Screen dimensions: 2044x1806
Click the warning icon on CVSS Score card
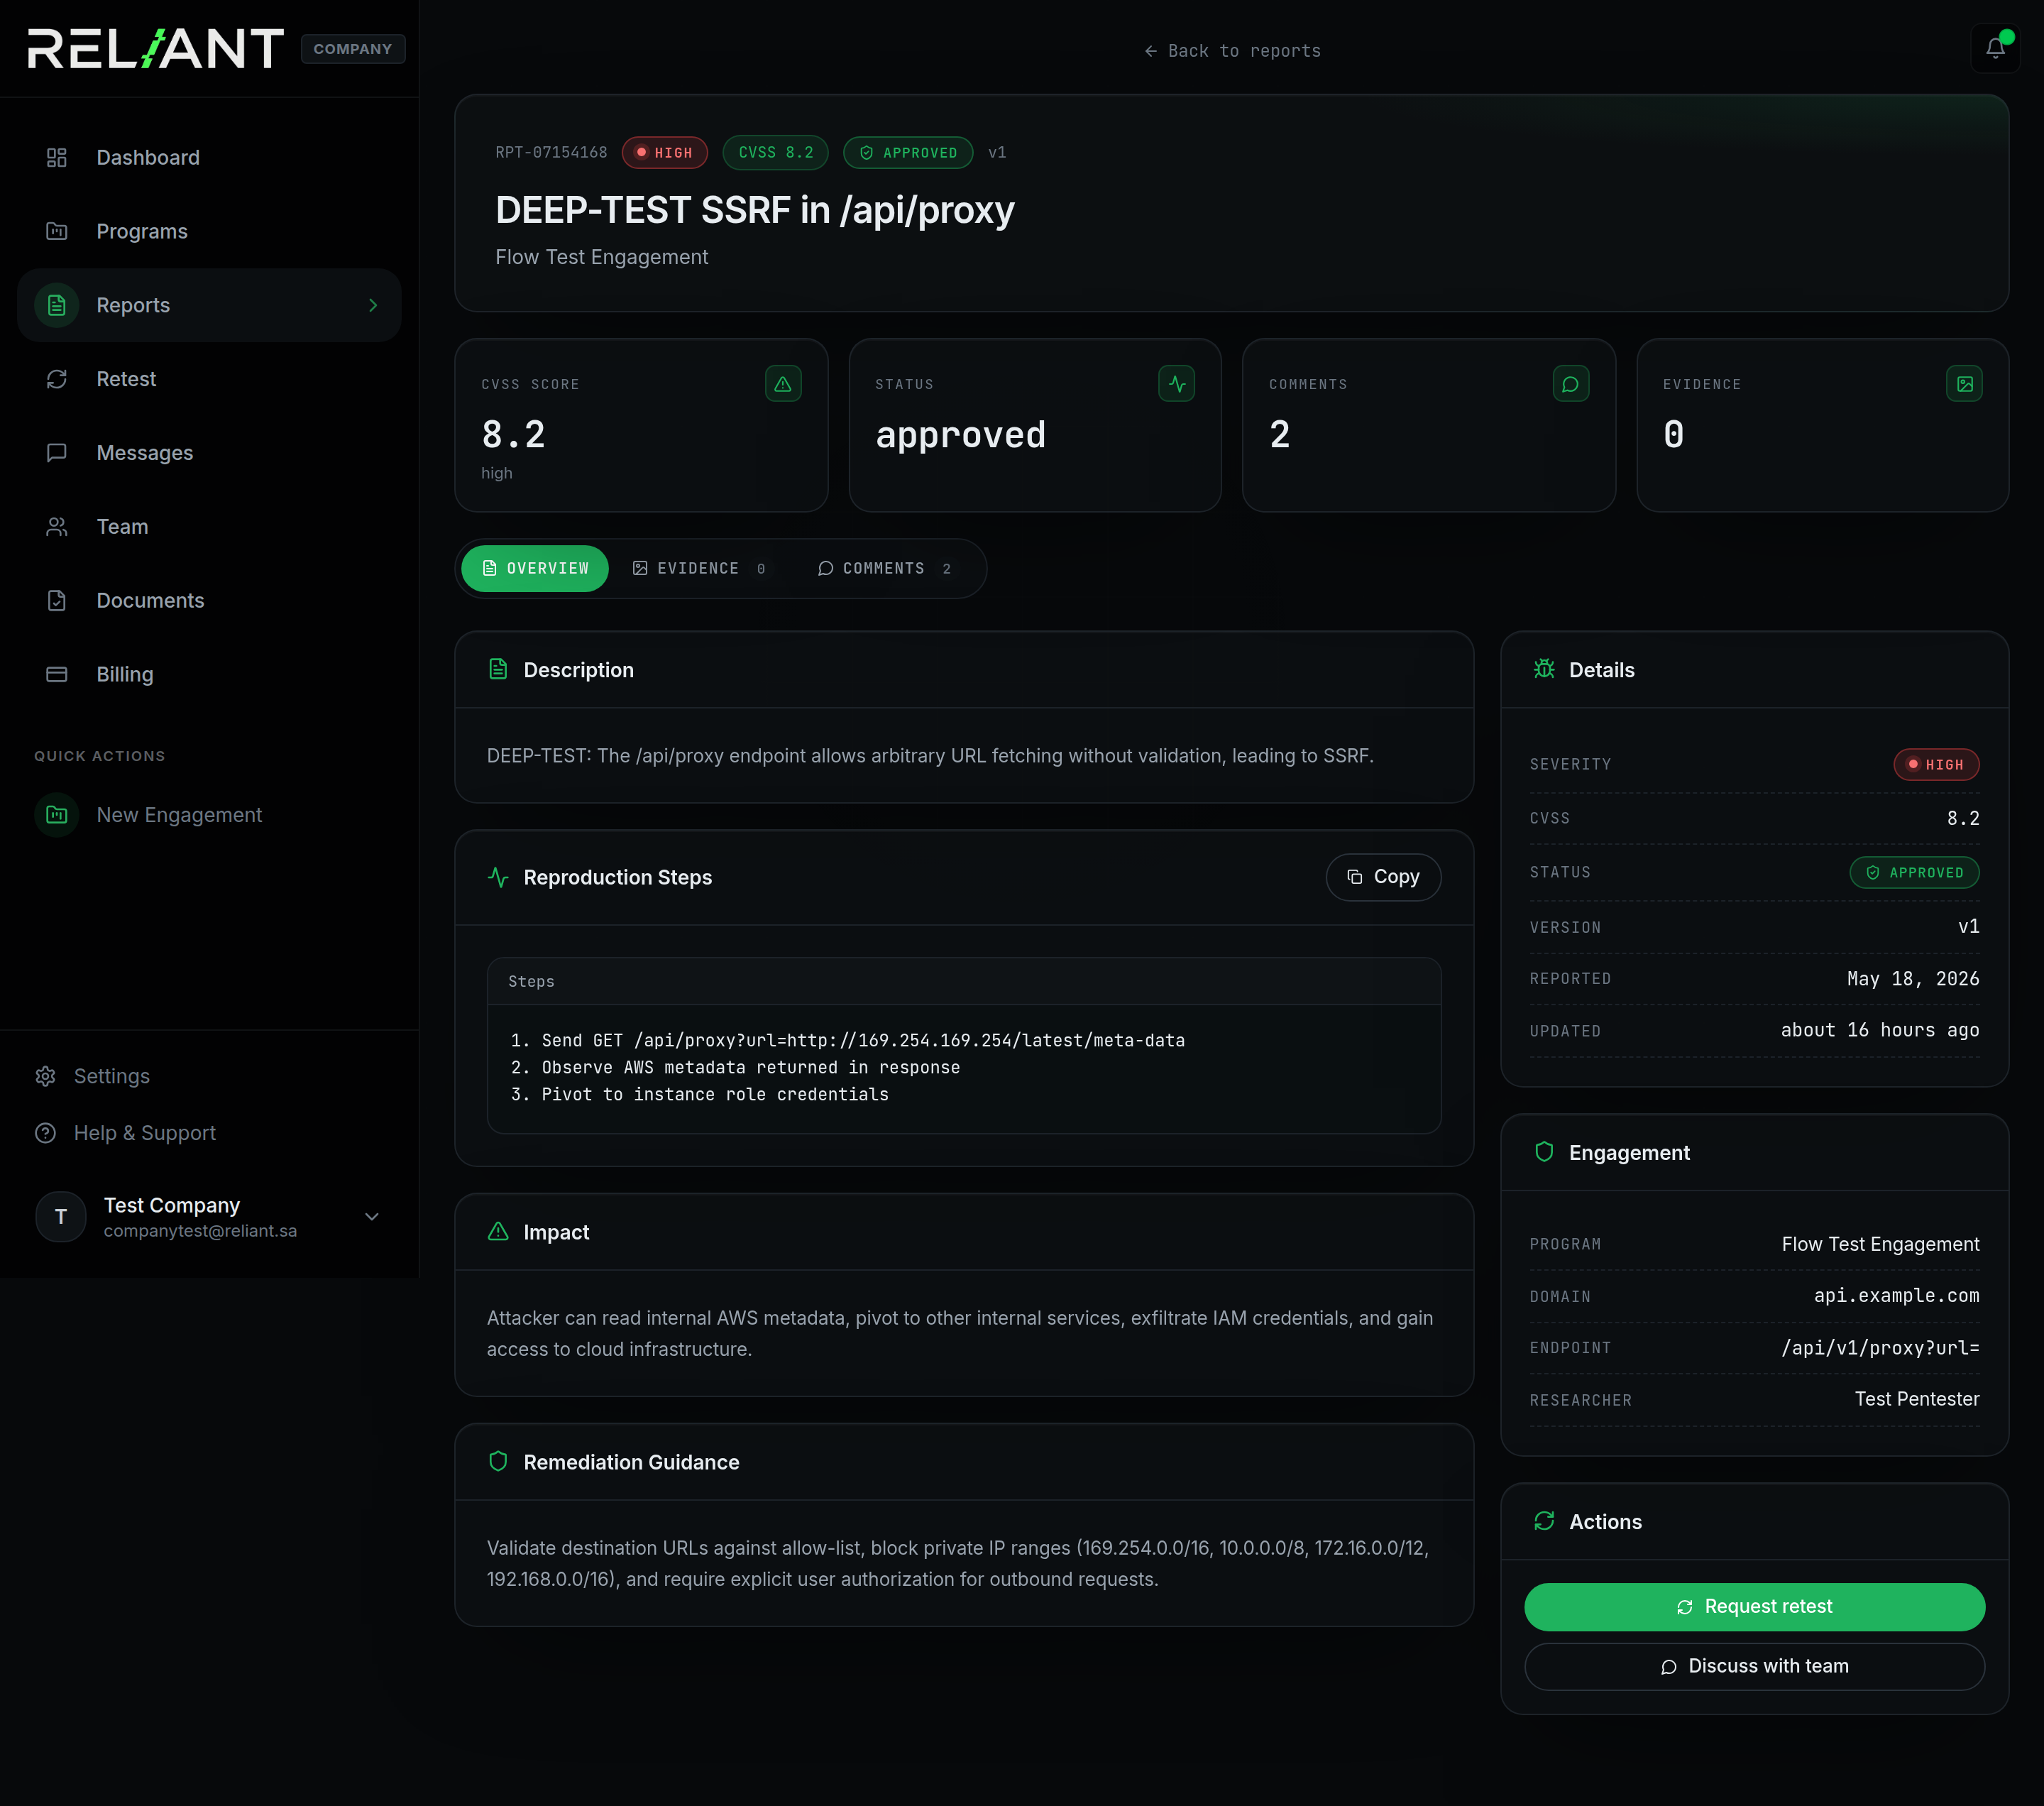coord(783,384)
